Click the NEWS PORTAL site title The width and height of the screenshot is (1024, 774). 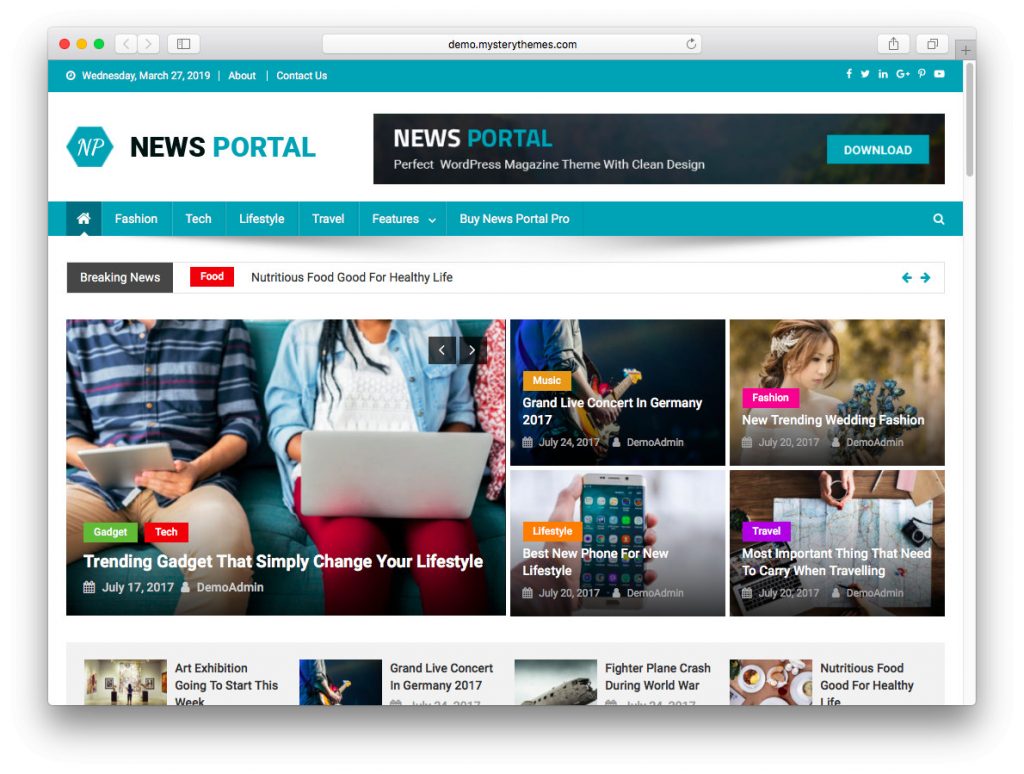click(223, 147)
